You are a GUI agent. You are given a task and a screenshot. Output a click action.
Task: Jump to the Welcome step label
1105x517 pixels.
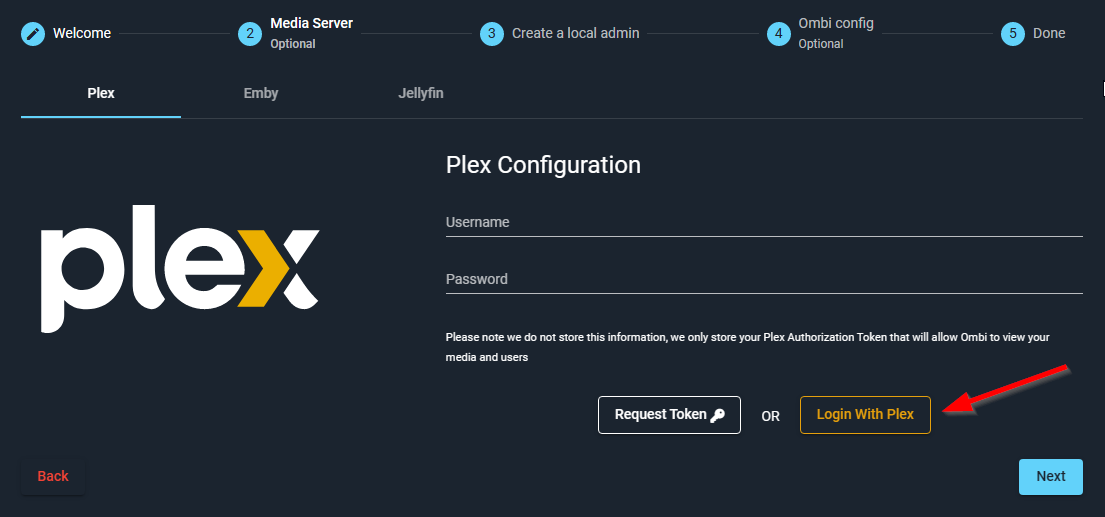click(x=82, y=33)
